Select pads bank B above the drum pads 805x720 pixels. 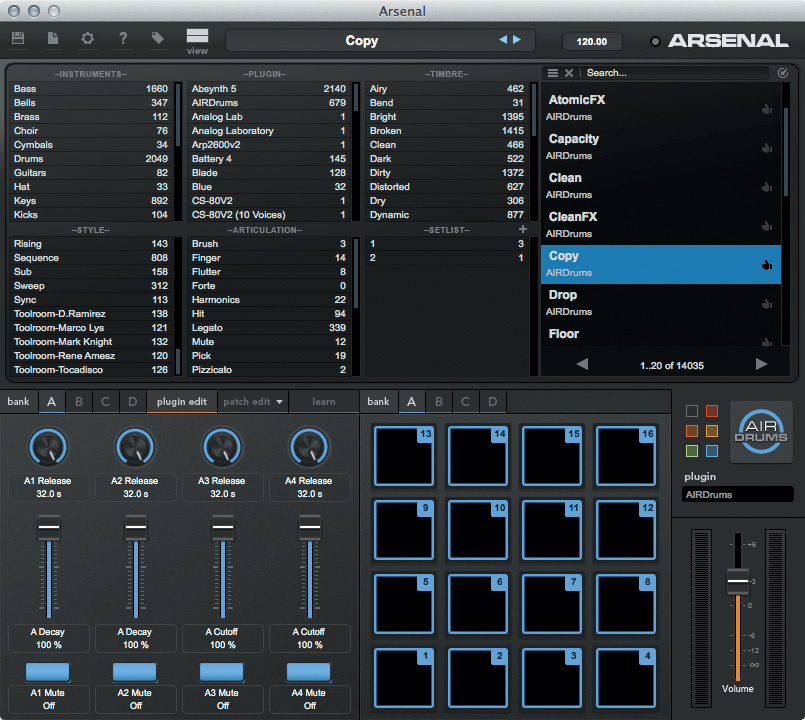[438, 402]
